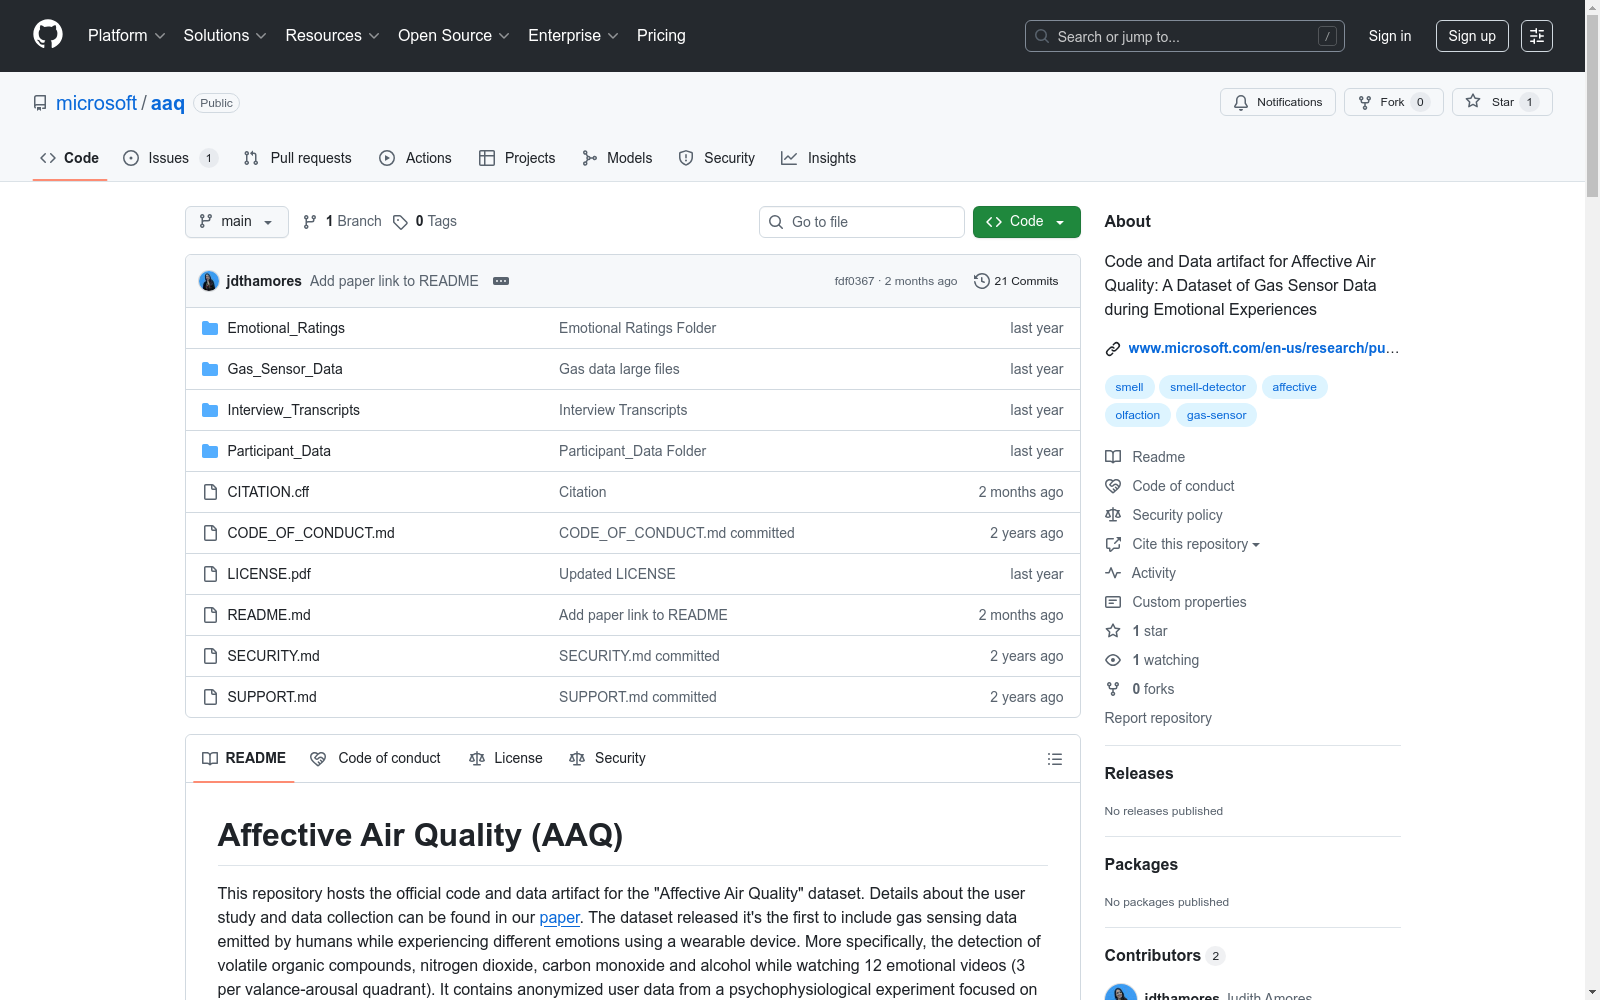Click the Security policy scale icon
This screenshot has height=1000, width=1600.
[1113, 515]
